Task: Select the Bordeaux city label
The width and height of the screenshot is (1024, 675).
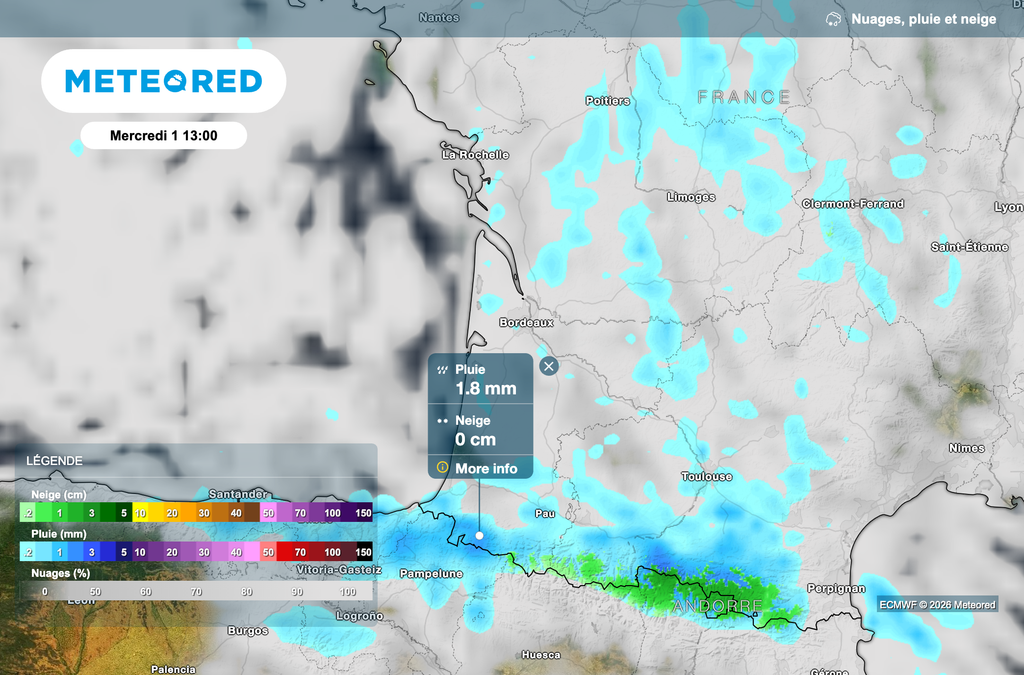Action: pos(526,323)
